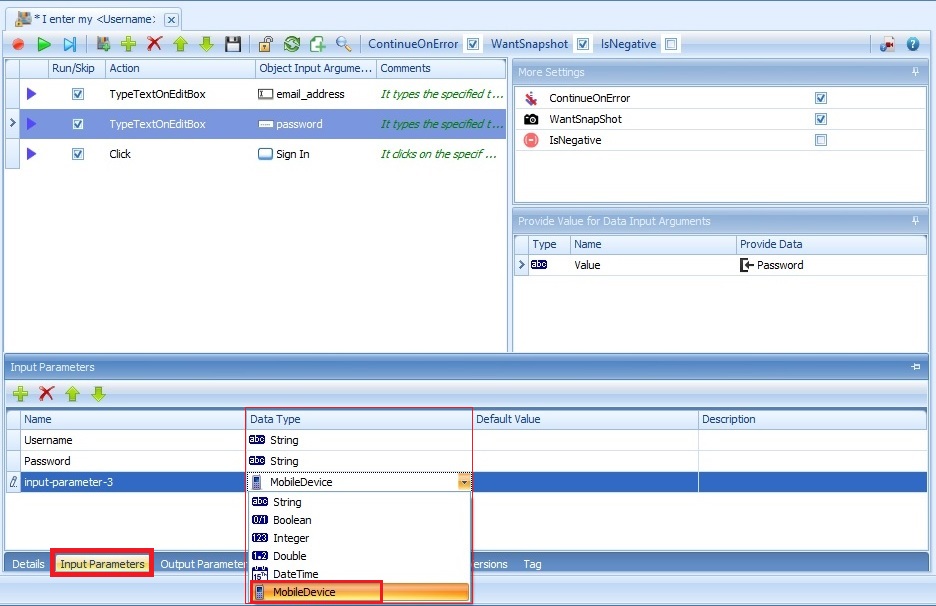Select the Password parameter name cell
The image size is (936, 606).
[133, 461]
